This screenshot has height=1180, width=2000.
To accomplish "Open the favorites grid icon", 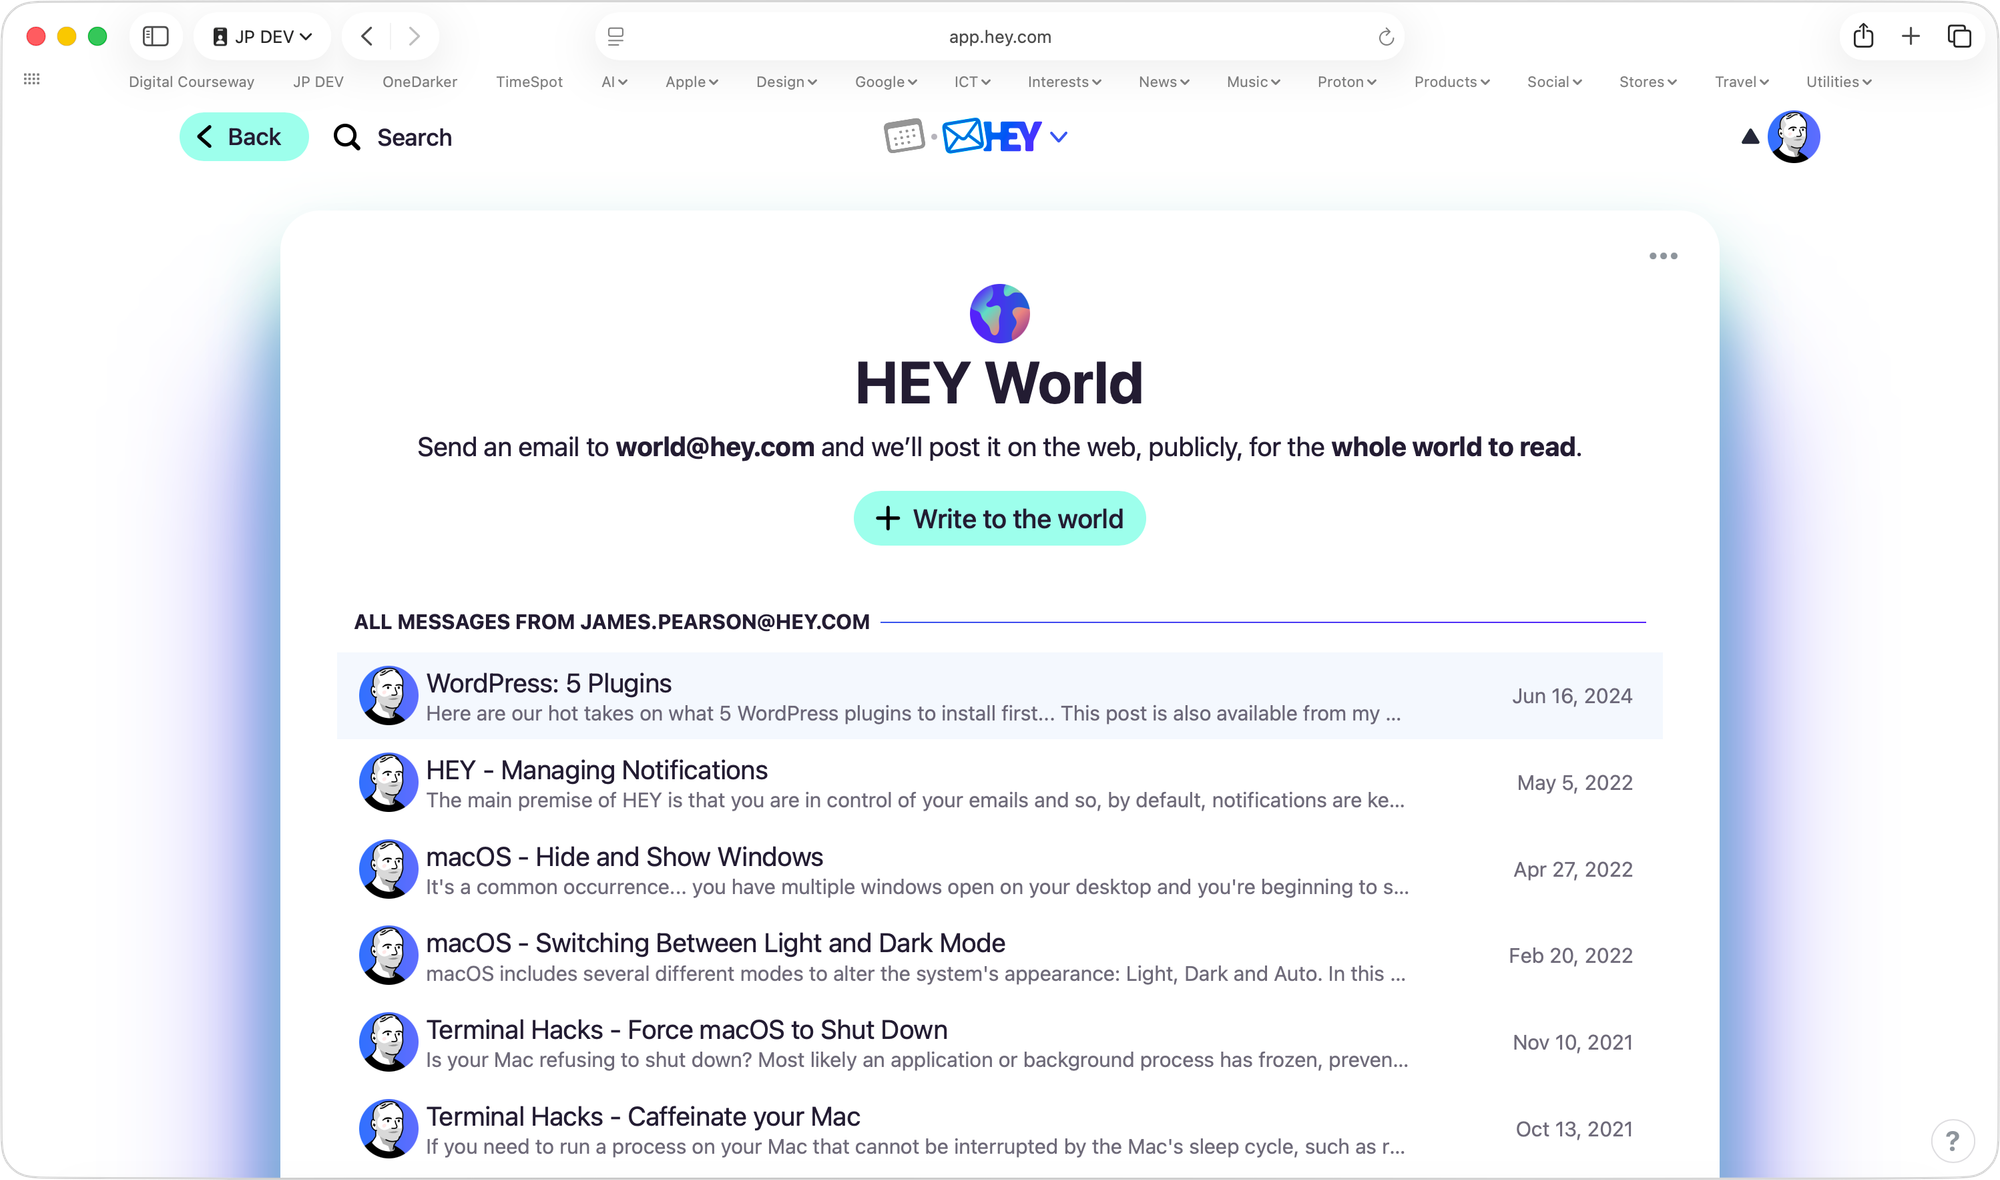I will pyautogui.click(x=32, y=79).
